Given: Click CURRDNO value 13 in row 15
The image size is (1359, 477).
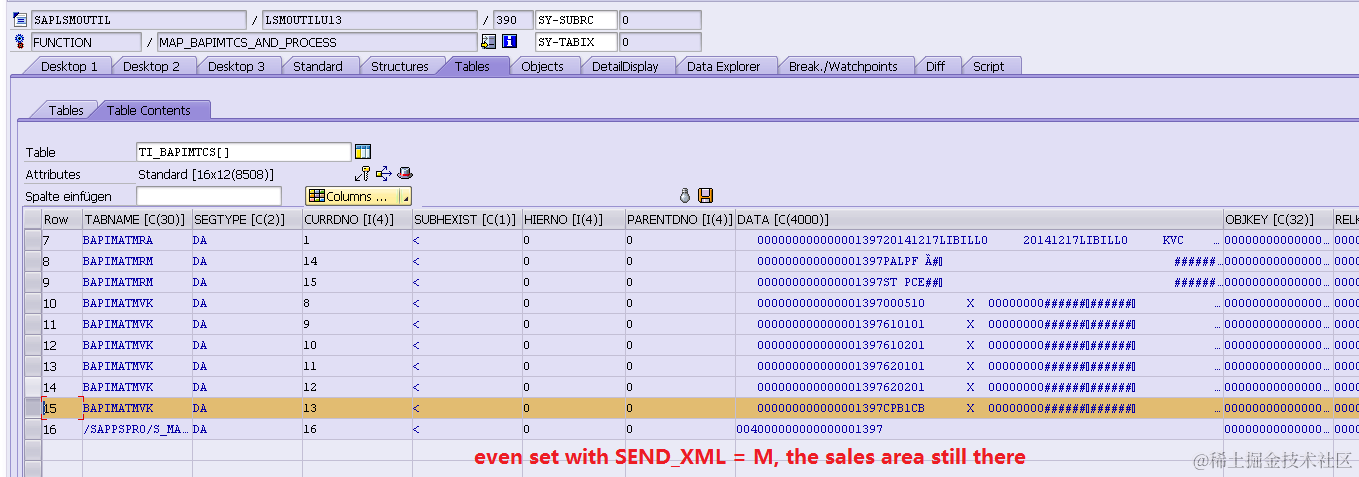Looking at the screenshot, I should click(x=357, y=408).
